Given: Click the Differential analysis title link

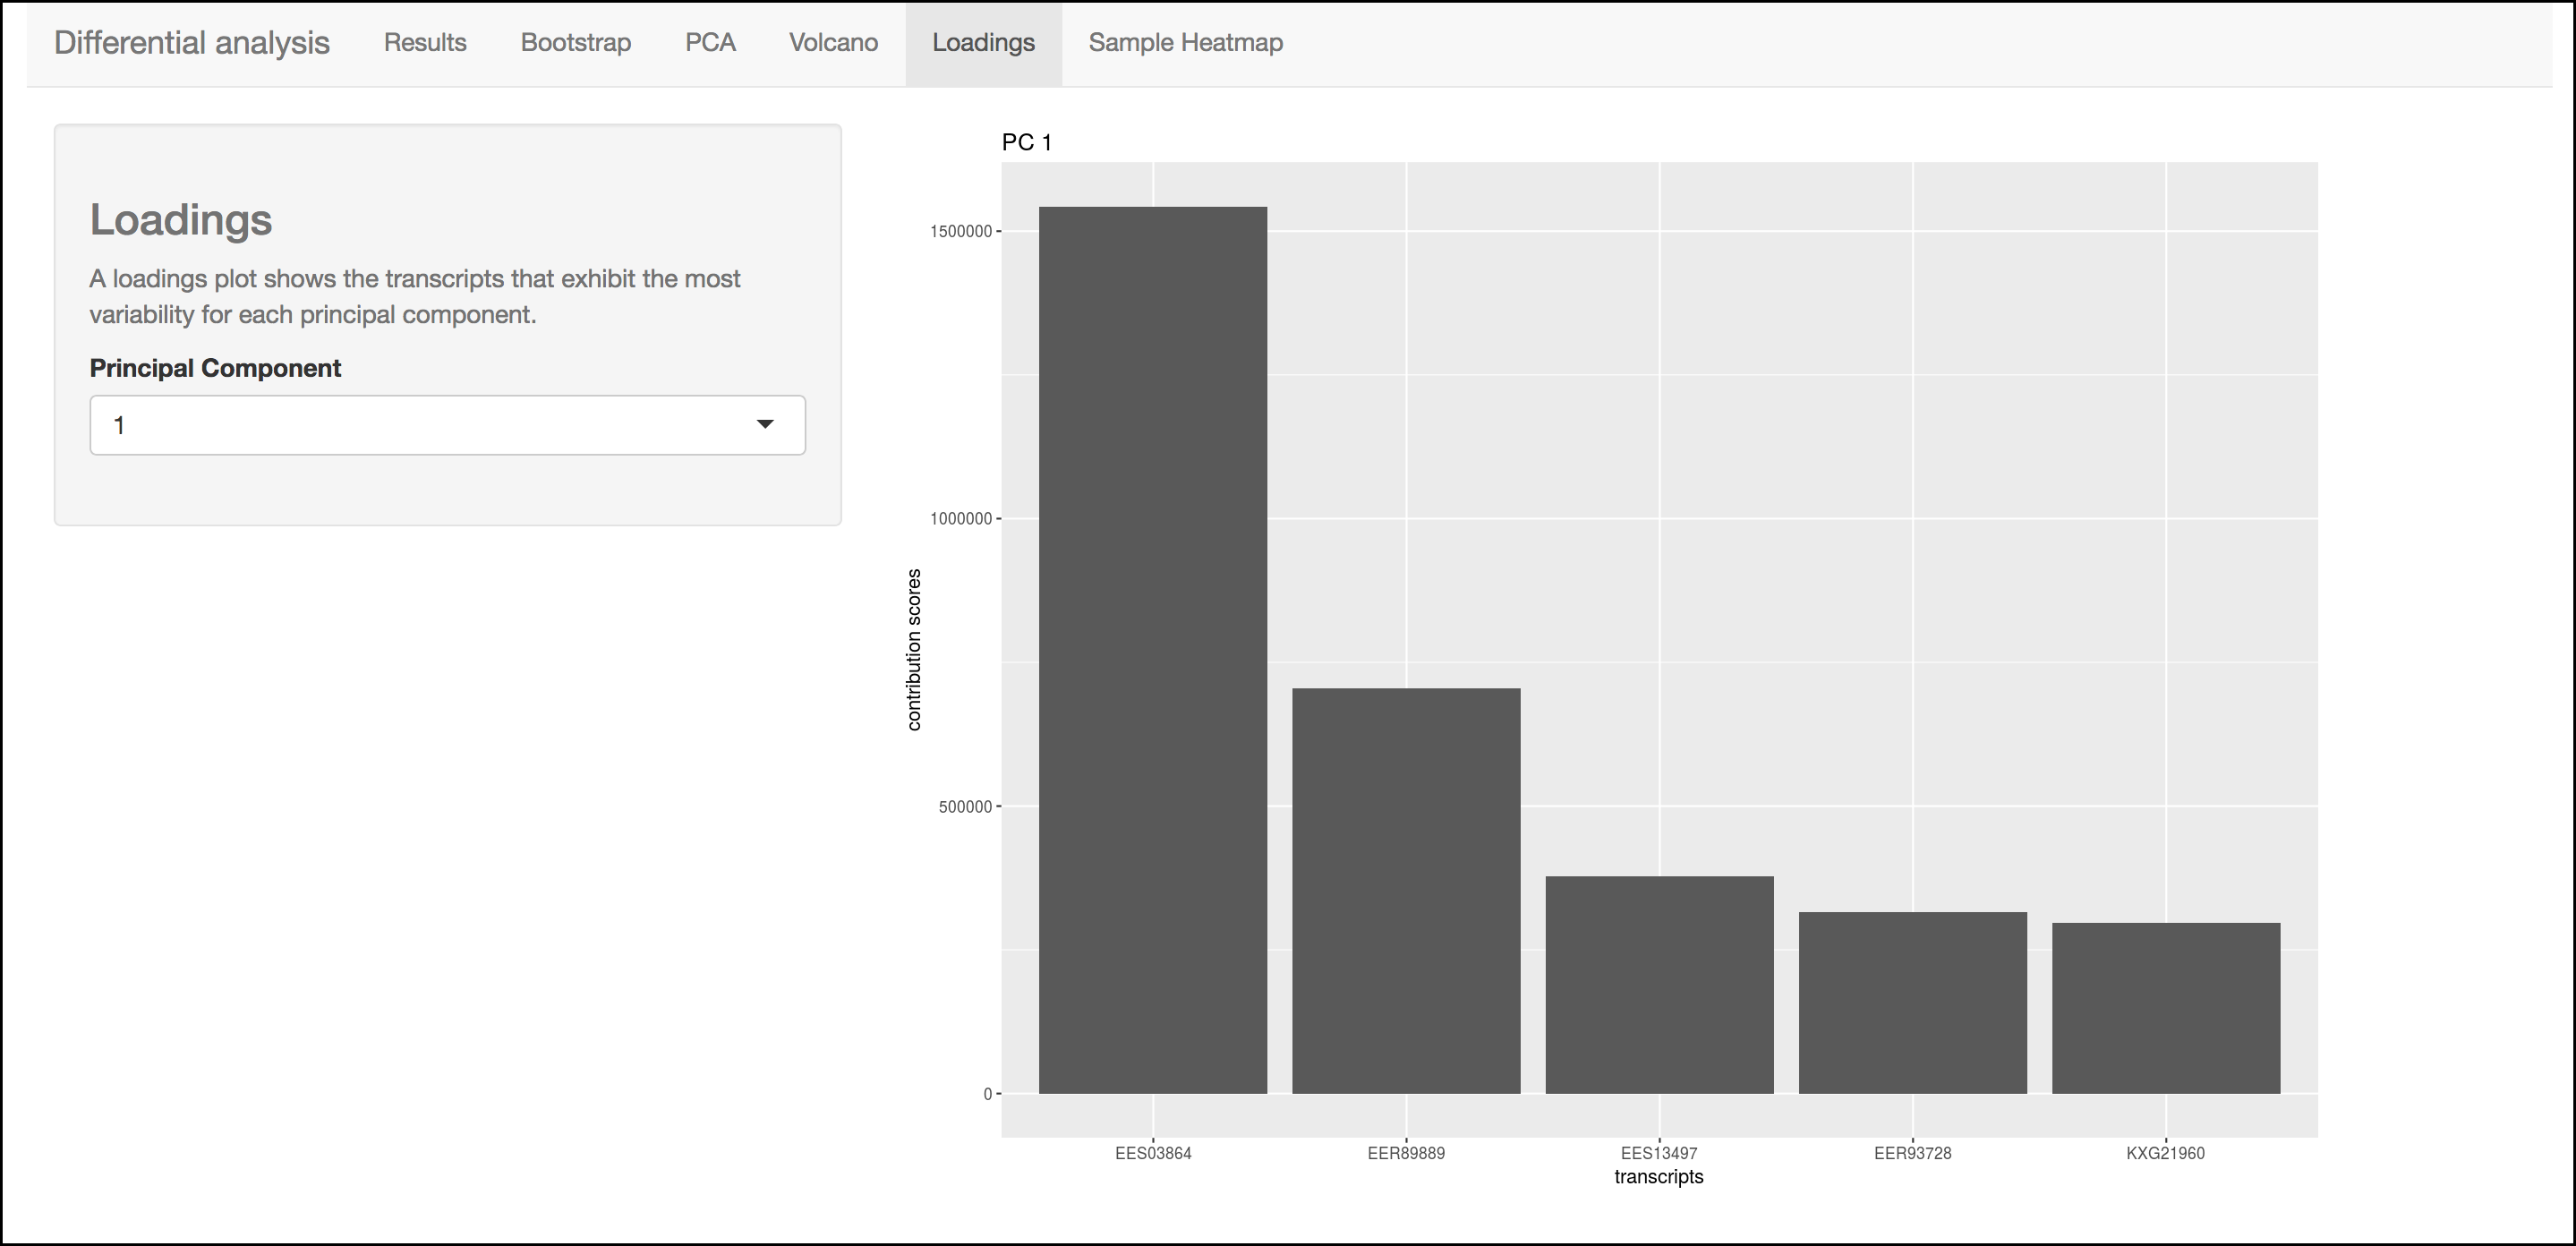Looking at the screenshot, I should [192, 43].
